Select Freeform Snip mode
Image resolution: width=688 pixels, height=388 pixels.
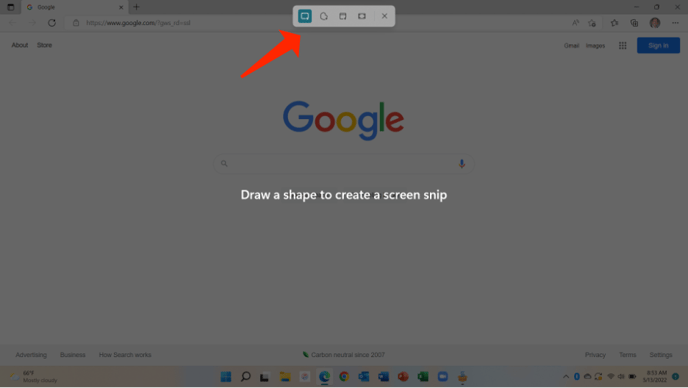click(x=324, y=16)
